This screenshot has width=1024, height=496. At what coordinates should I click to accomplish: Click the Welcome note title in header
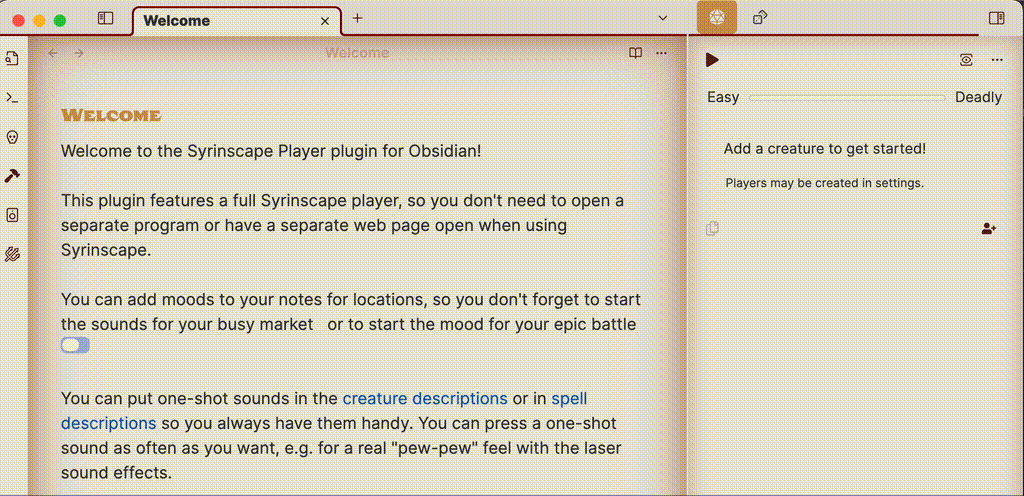coord(357,53)
